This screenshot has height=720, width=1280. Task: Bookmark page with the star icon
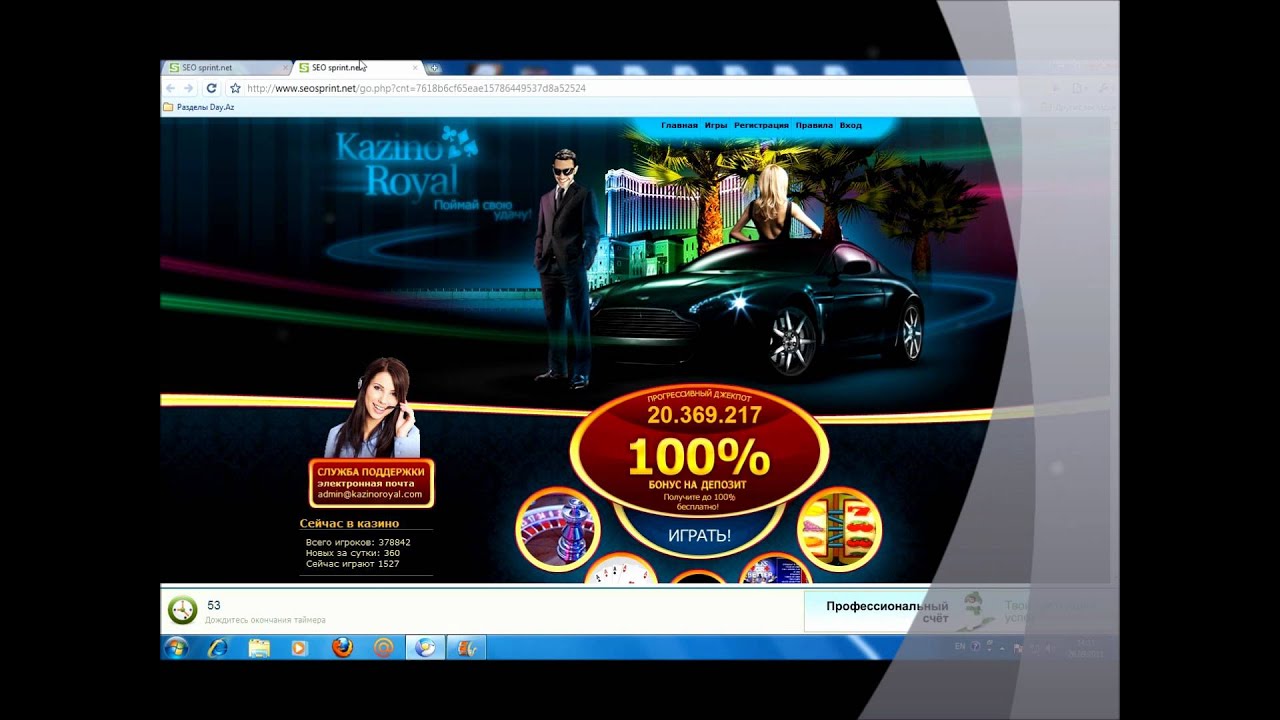tap(236, 88)
